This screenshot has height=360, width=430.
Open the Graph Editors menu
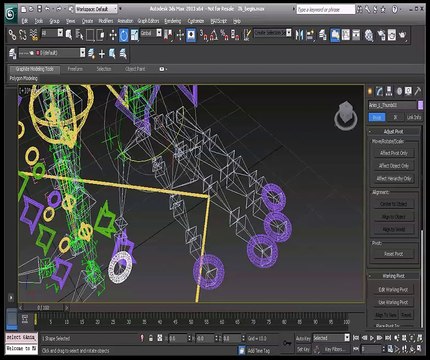click(x=148, y=21)
